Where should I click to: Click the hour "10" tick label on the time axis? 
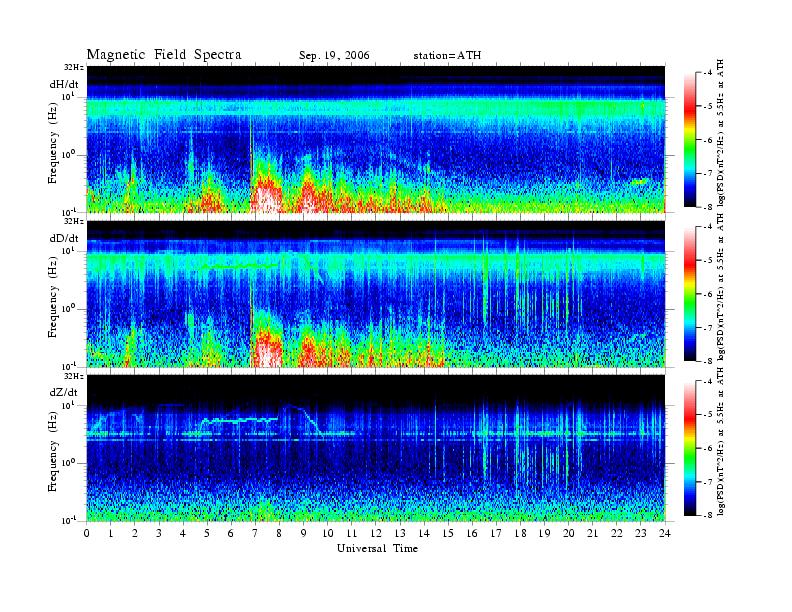(328, 533)
